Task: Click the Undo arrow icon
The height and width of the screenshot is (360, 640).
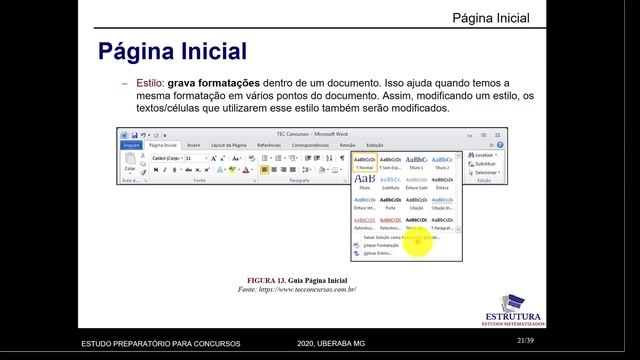Action: pyautogui.click(x=143, y=135)
